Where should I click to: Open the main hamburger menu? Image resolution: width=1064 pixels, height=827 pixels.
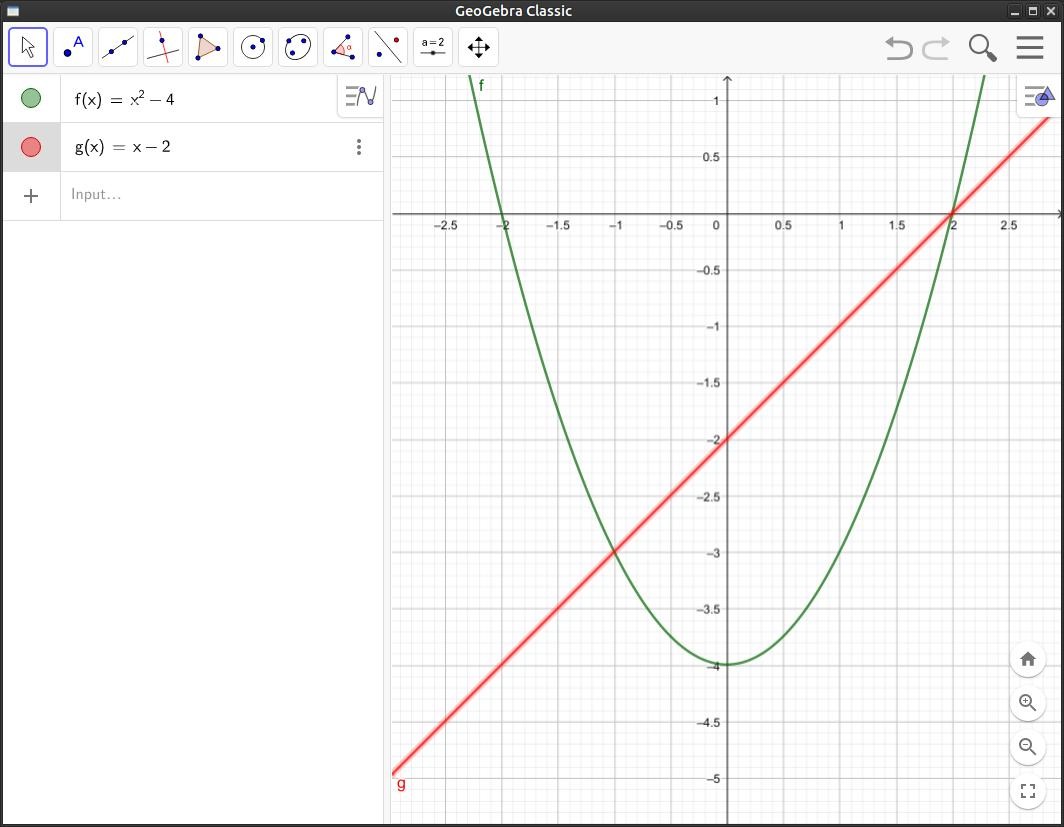1030,47
